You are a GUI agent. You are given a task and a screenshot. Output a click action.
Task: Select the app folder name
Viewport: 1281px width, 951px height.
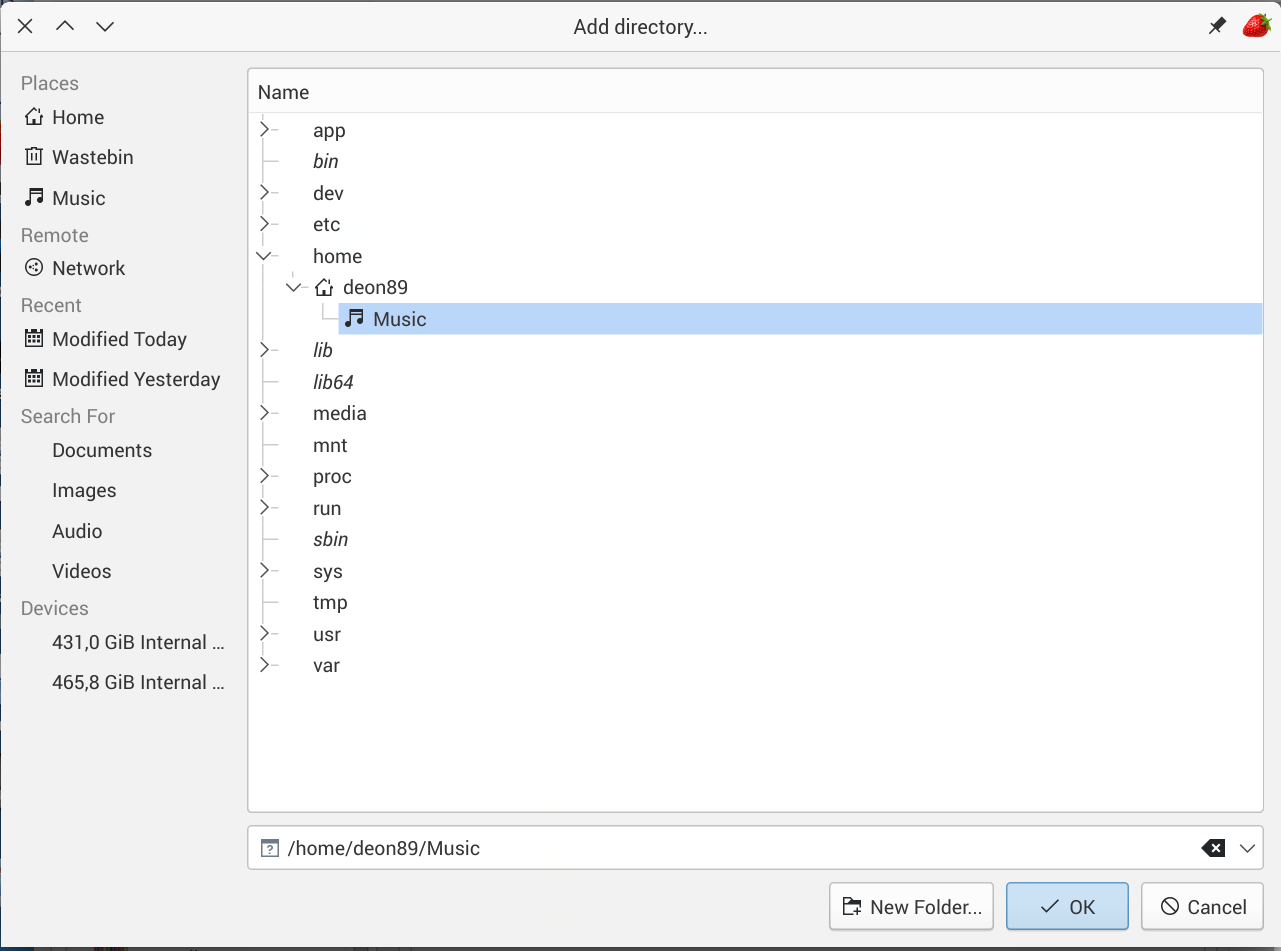[329, 130]
